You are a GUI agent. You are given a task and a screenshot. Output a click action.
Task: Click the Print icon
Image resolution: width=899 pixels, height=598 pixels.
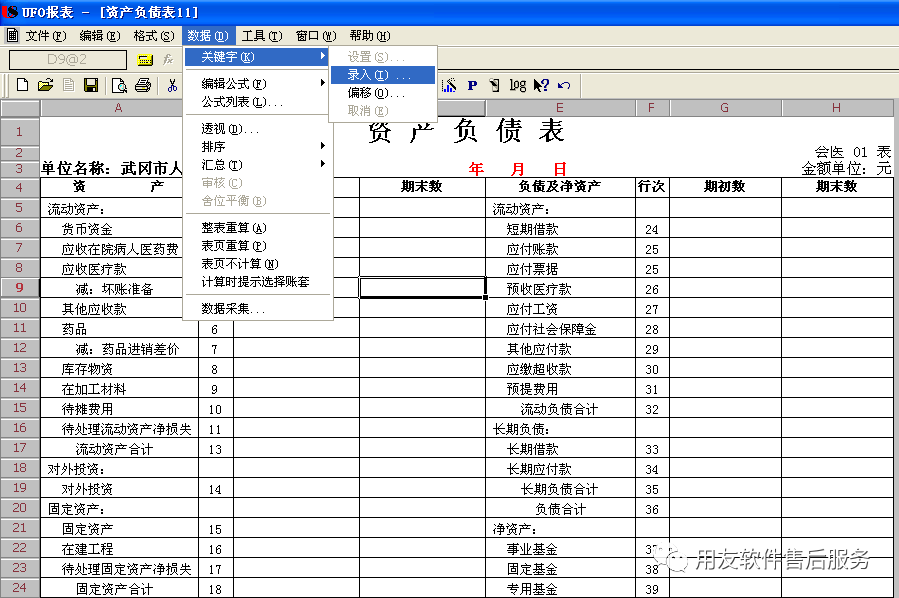(143, 85)
